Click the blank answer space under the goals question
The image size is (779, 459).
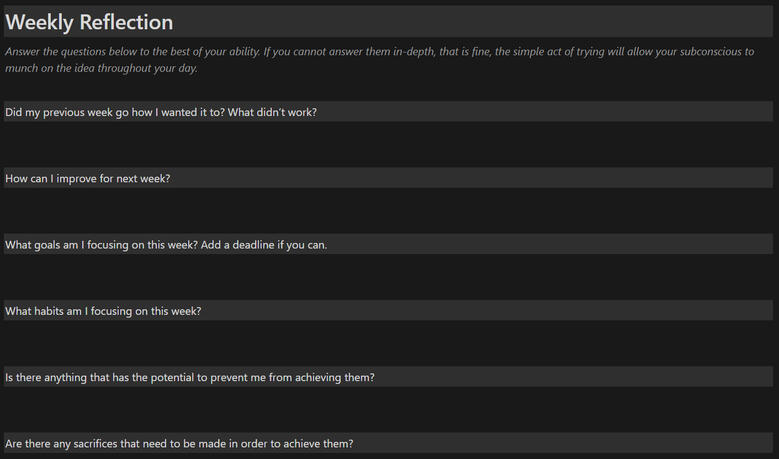(x=389, y=277)
